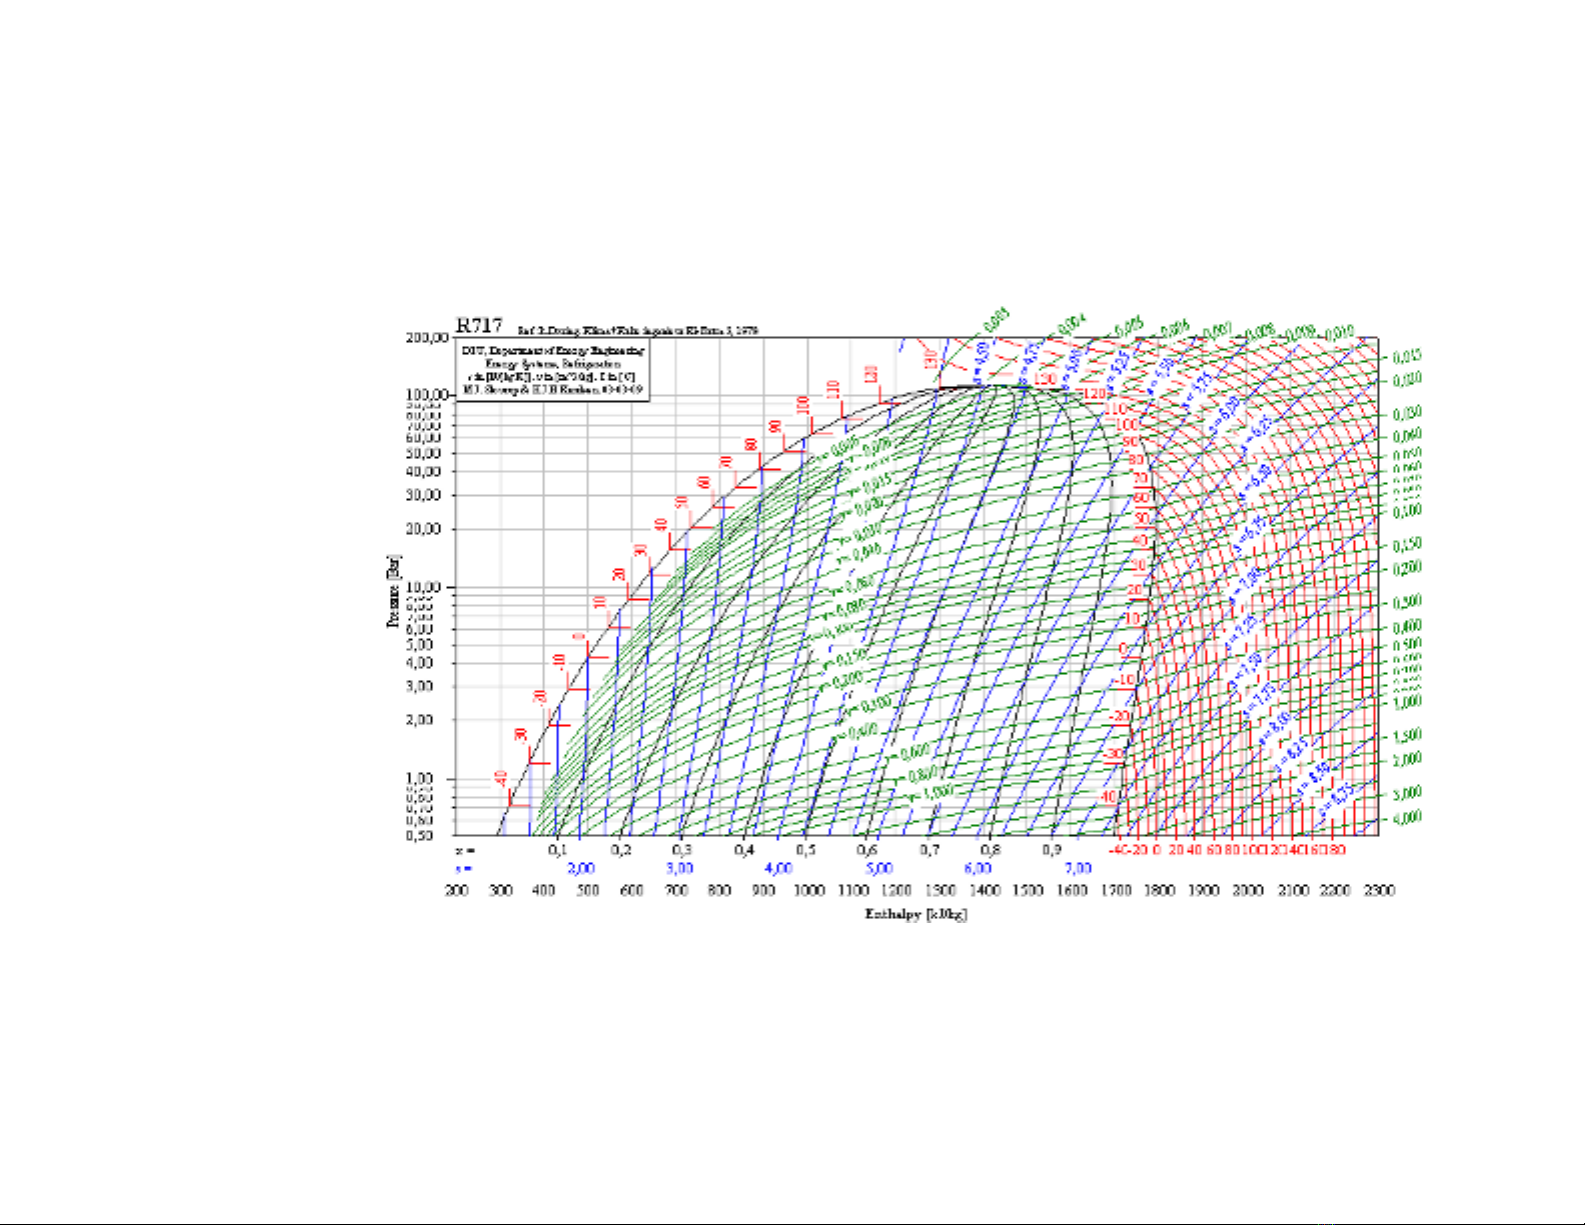The width and height of the screenshot is (1585, 1225).
Task: Click the 0,1 vapor quality label
Action: tap(558, 850)
